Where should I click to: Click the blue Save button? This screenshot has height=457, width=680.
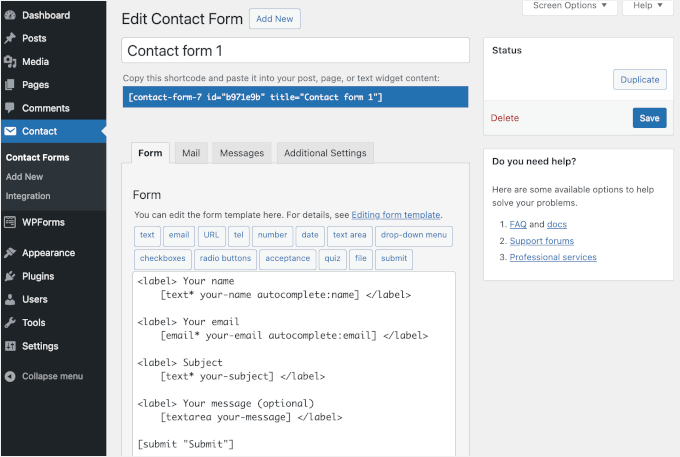pos(649,118)
